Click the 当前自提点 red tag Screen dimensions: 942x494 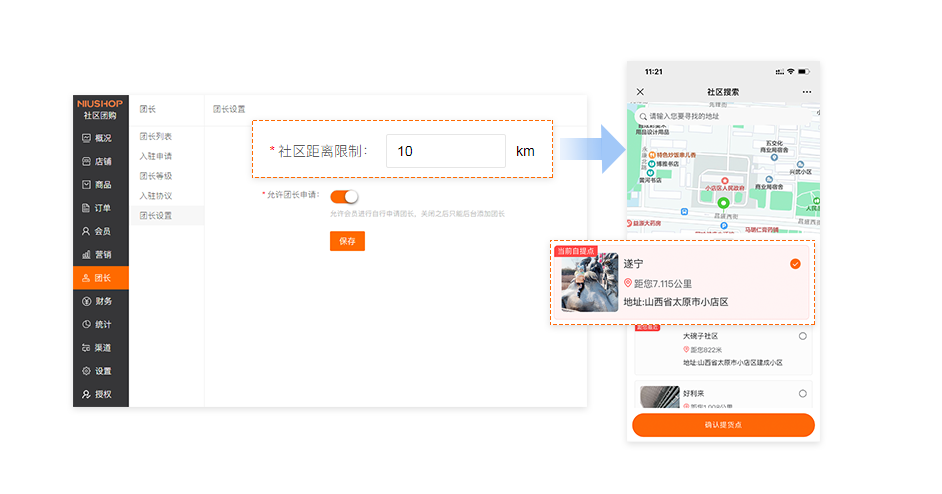point(576,251)
